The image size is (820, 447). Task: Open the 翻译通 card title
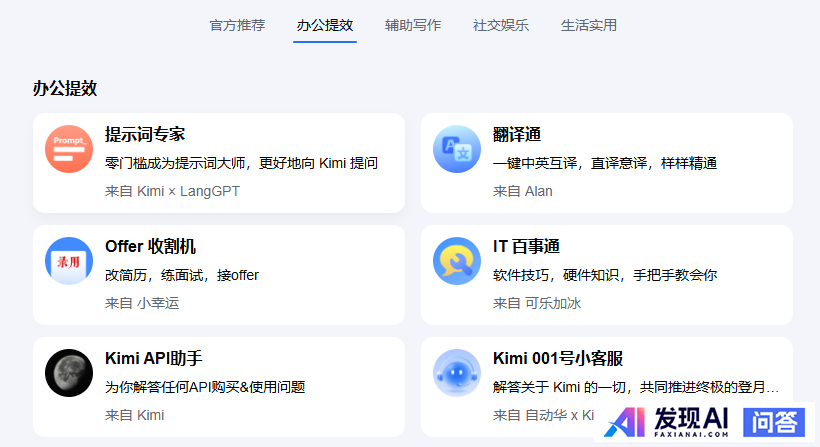click(517, 134)
